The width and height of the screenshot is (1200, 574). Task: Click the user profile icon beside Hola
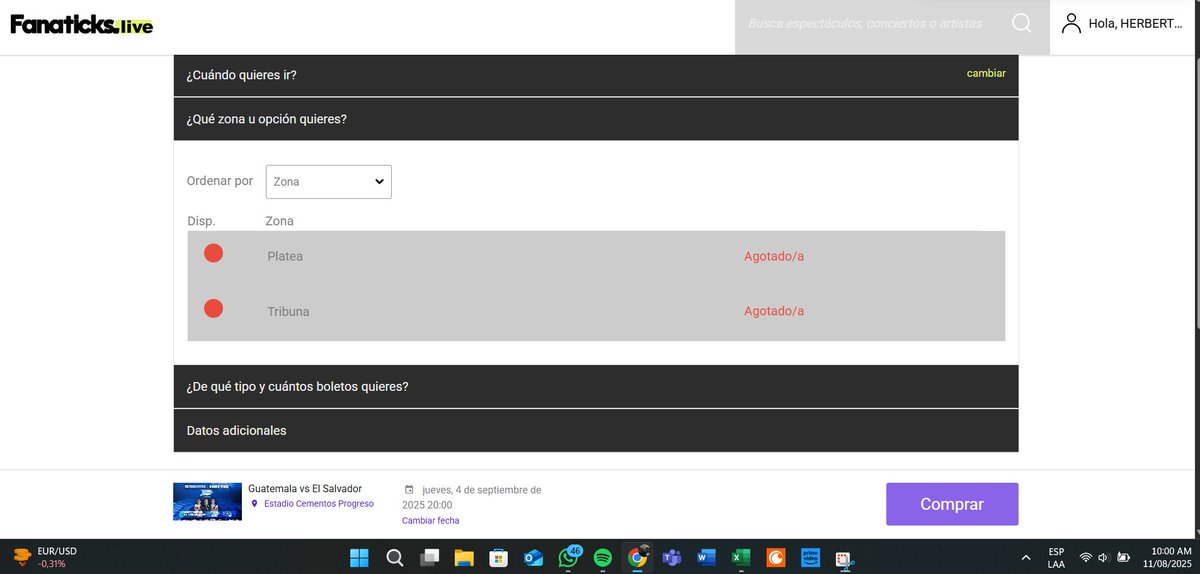(1071, 23)
